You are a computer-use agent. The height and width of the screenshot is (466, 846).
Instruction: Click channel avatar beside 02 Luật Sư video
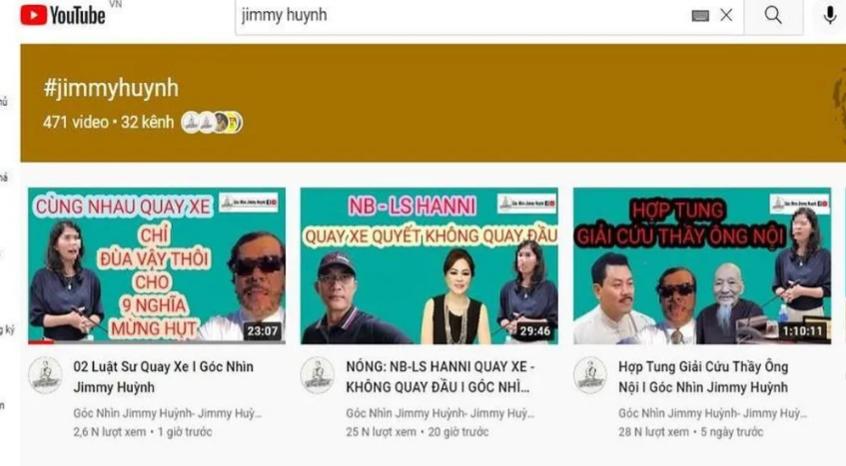coord(45,375)
